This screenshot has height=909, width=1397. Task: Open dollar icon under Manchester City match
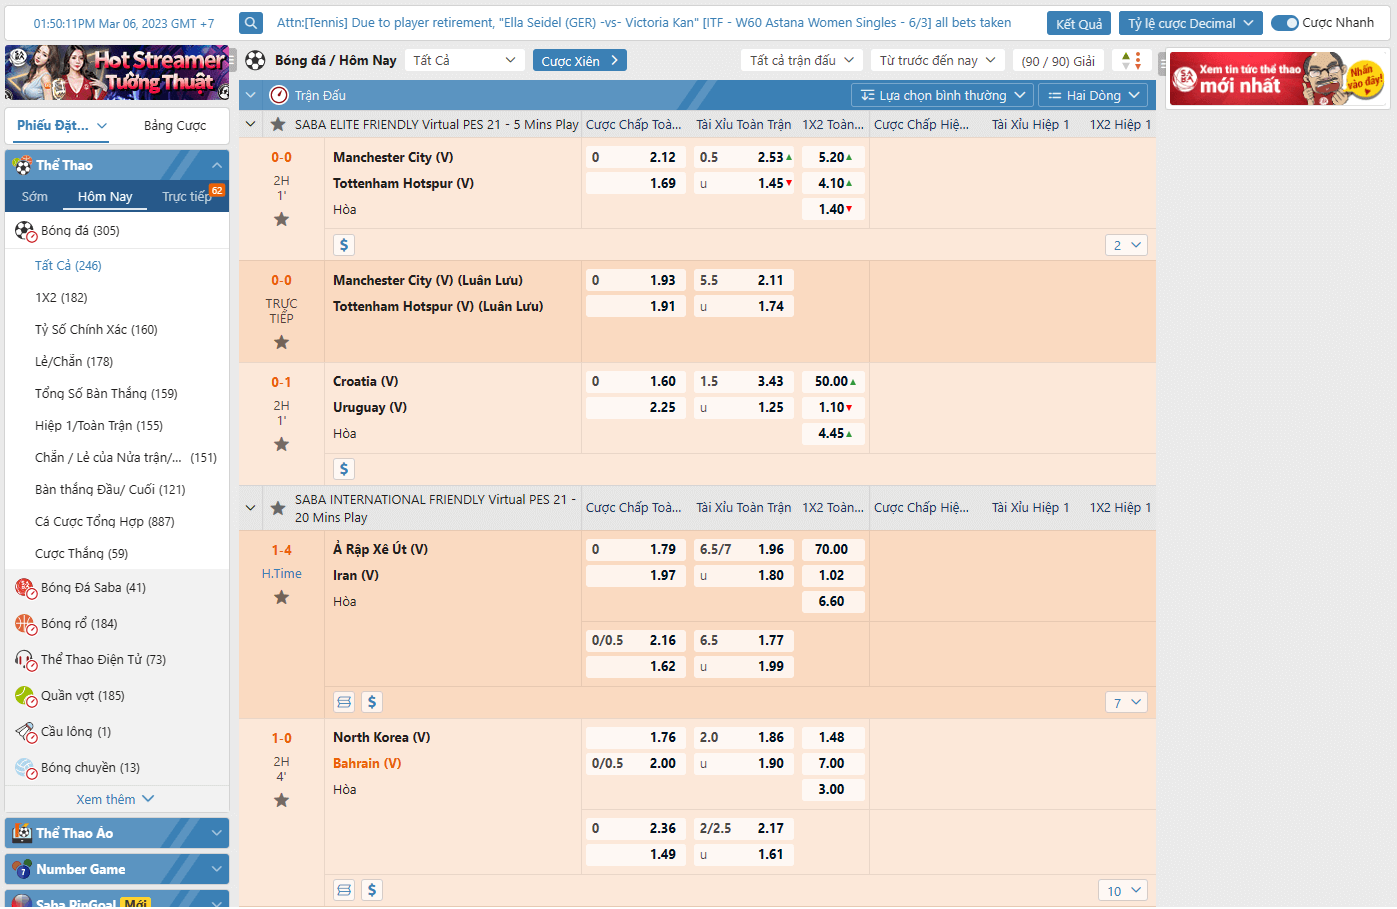click(x=344, y=245)
